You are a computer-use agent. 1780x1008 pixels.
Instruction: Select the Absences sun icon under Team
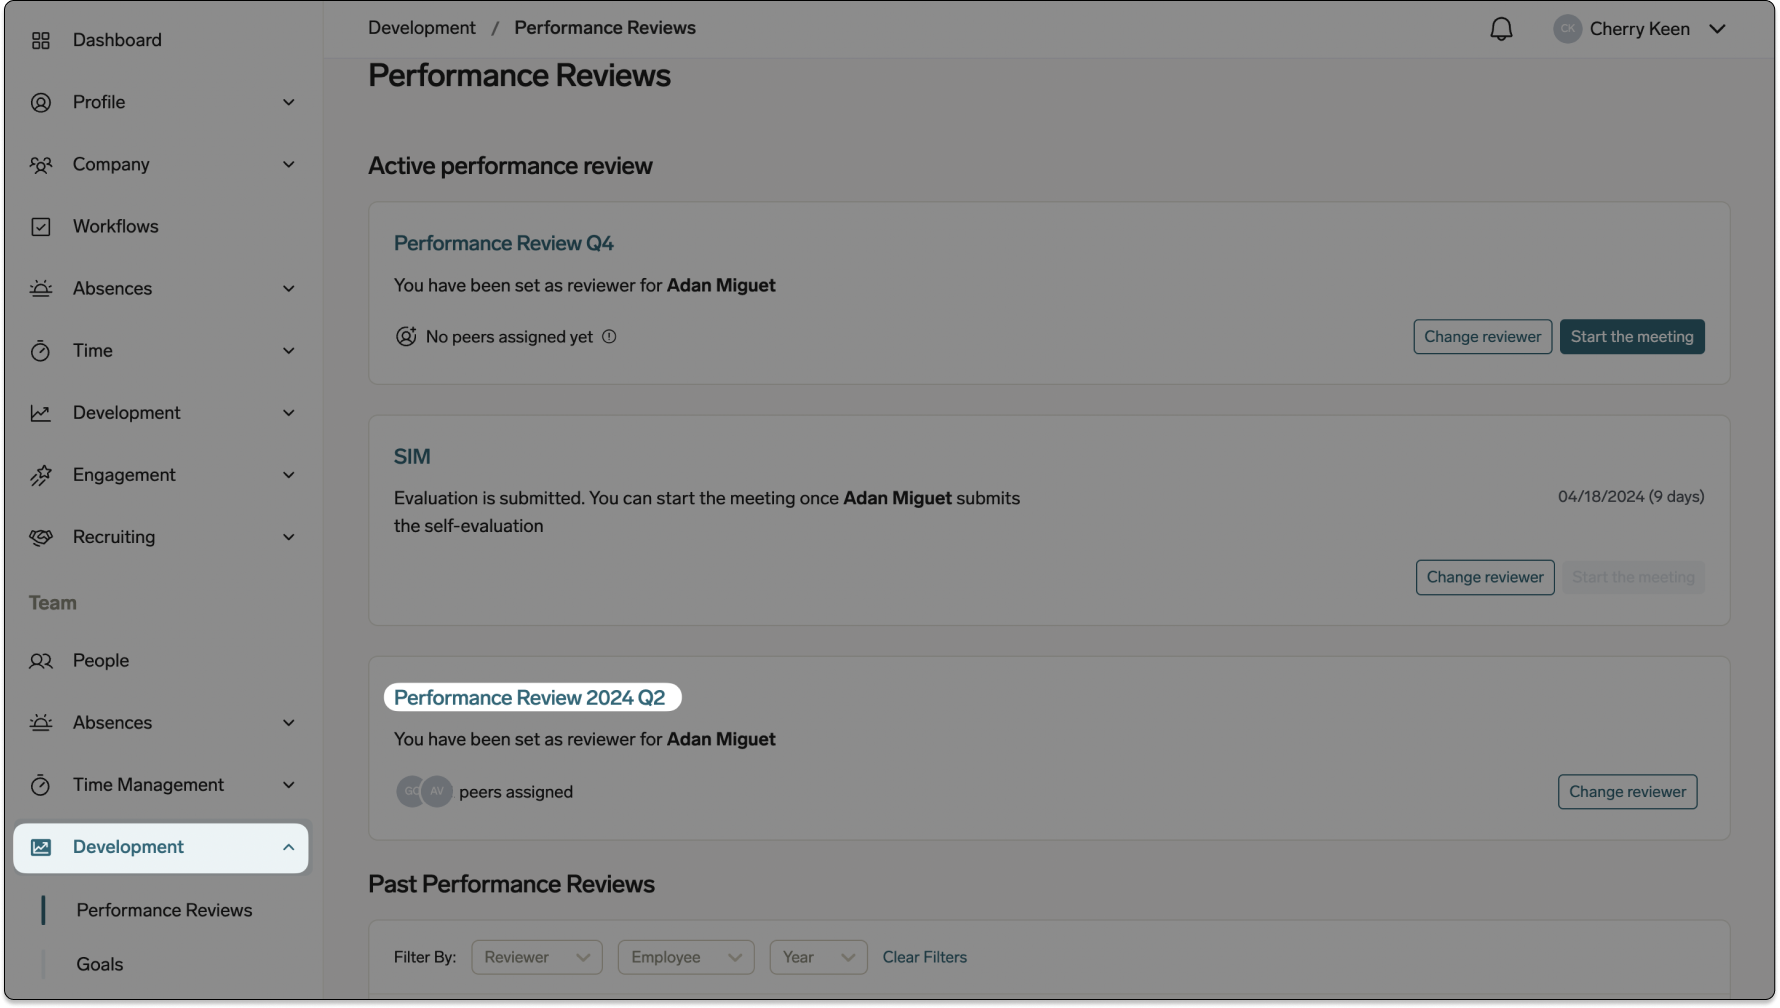click(x=41, y=722)
